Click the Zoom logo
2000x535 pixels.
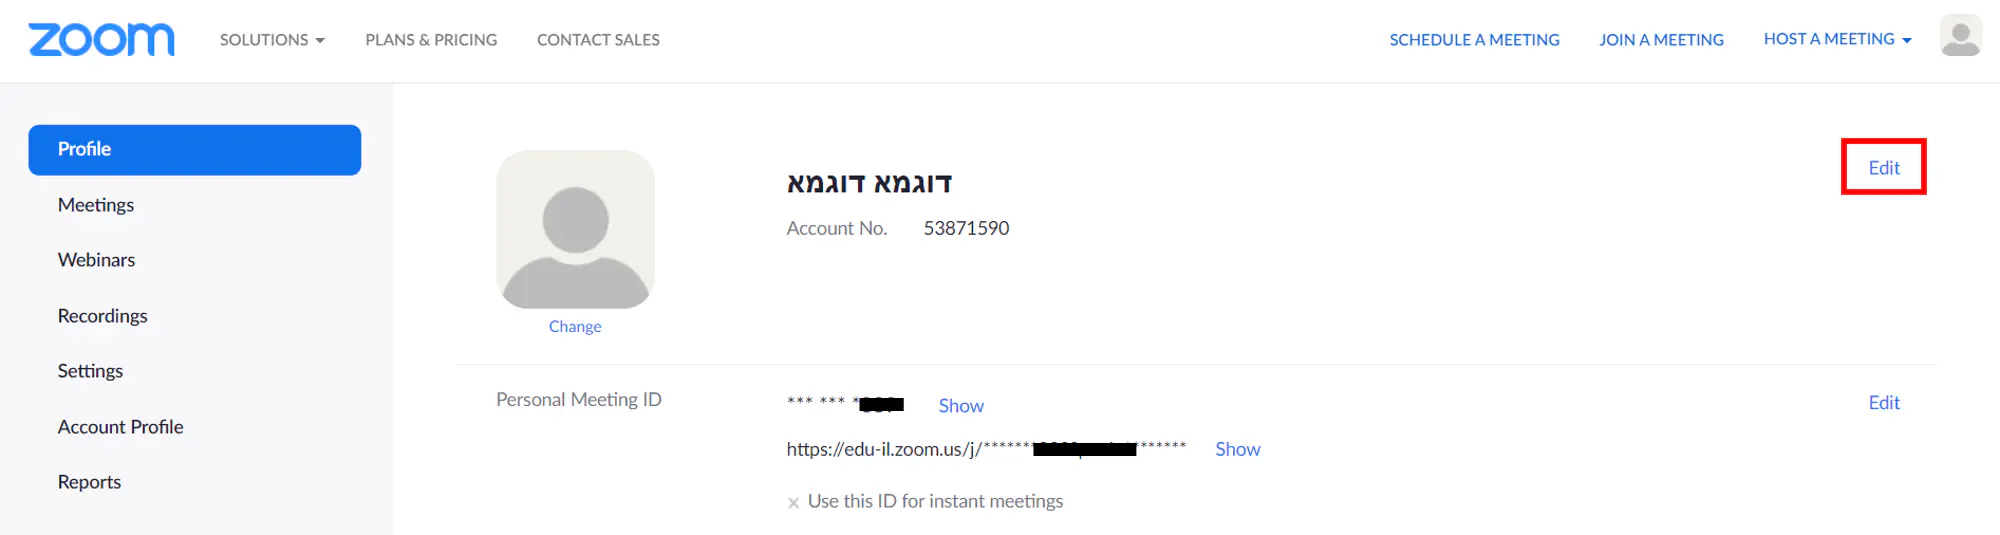pos(101,40)
